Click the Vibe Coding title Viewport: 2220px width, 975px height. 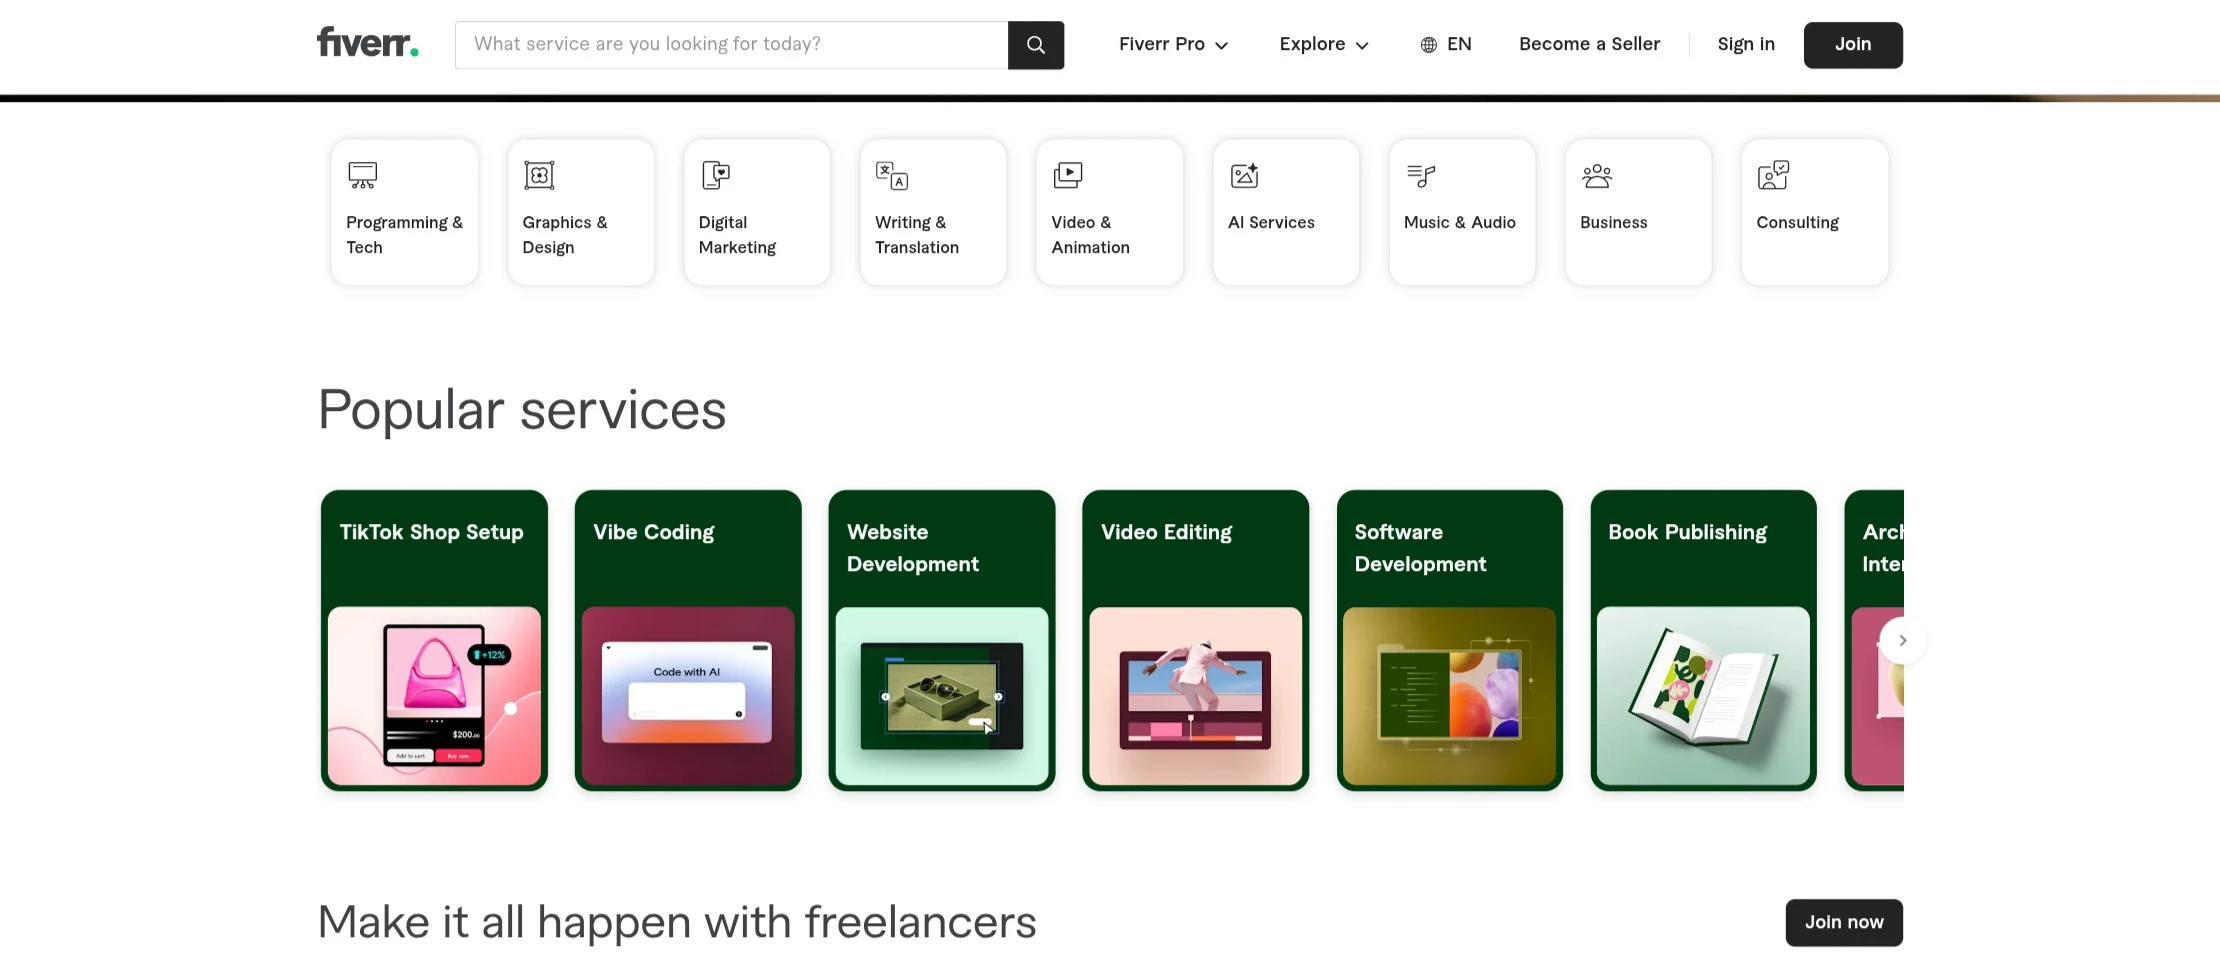point(654,532)
